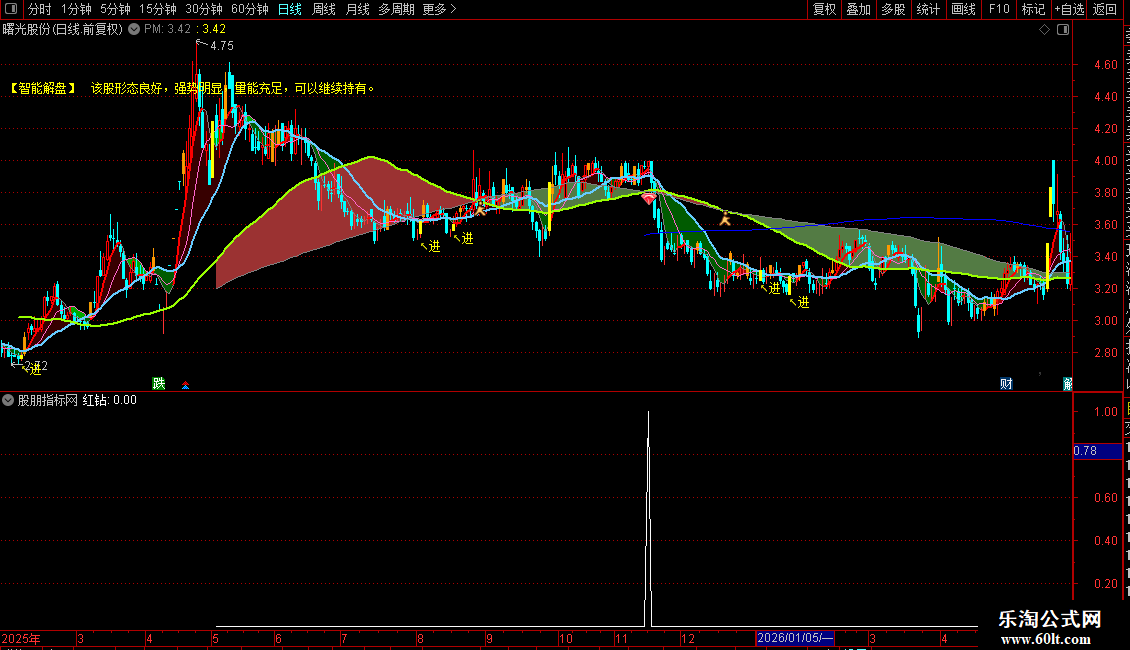This screenshot has width=1130, height=650.
Task: Click the 进 signal at chart start
Action: [x=35, y=370]
